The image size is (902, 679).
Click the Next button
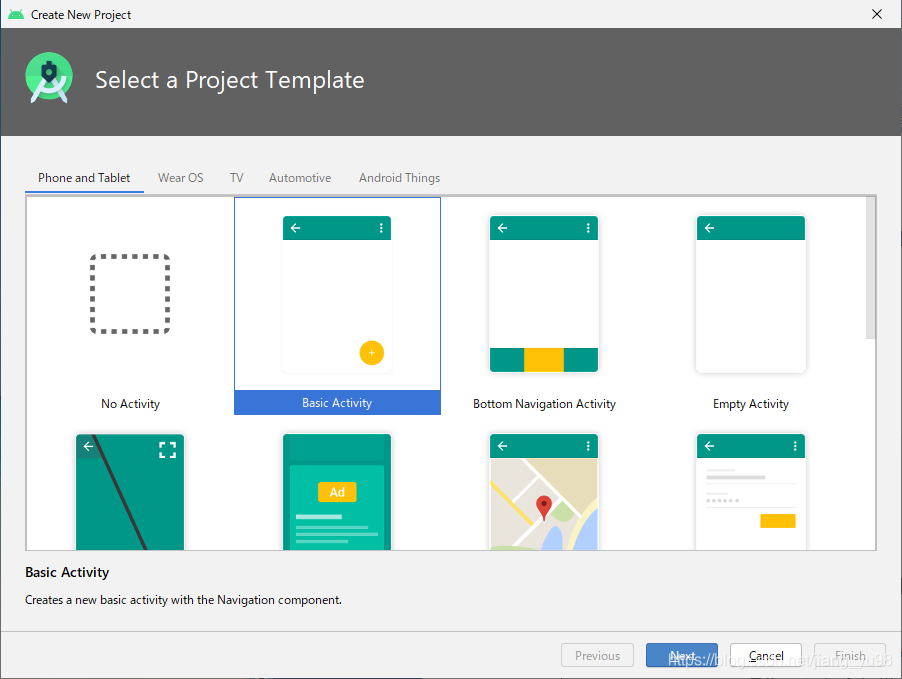click(682, 655)
